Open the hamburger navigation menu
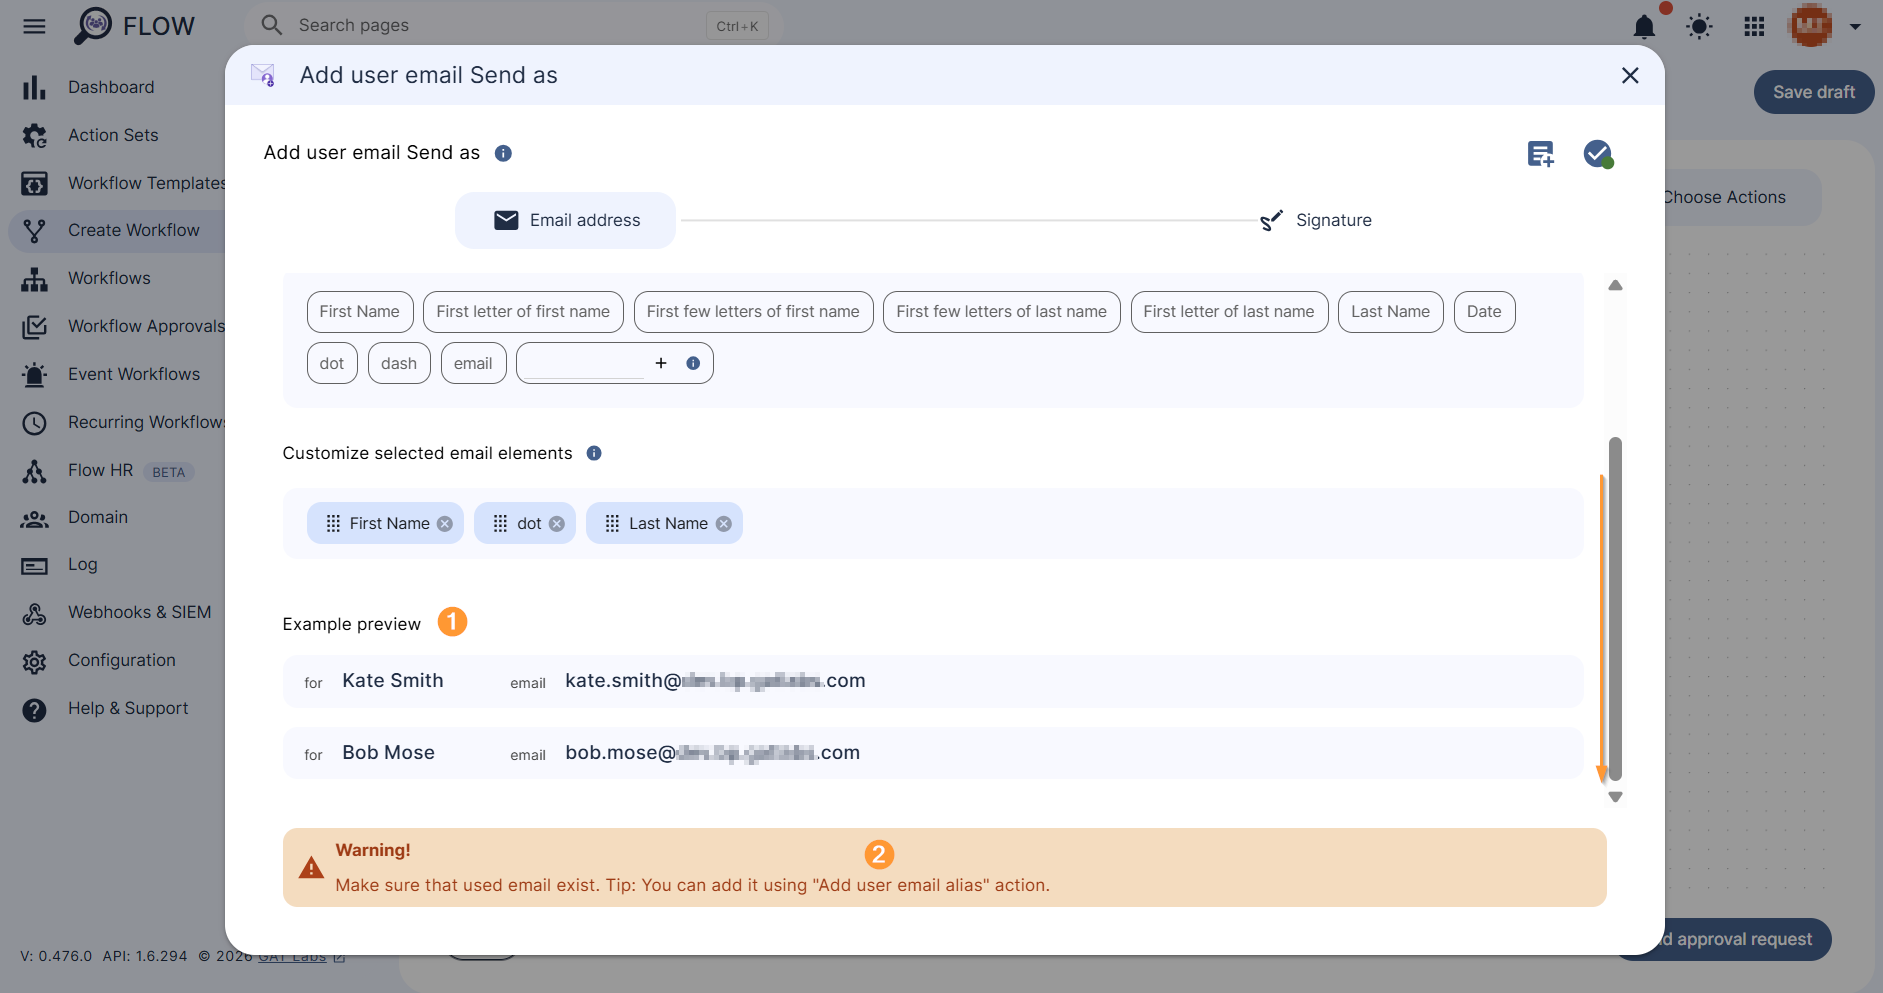The height and width of the screenshot is (993, 1883). [34, 26]
